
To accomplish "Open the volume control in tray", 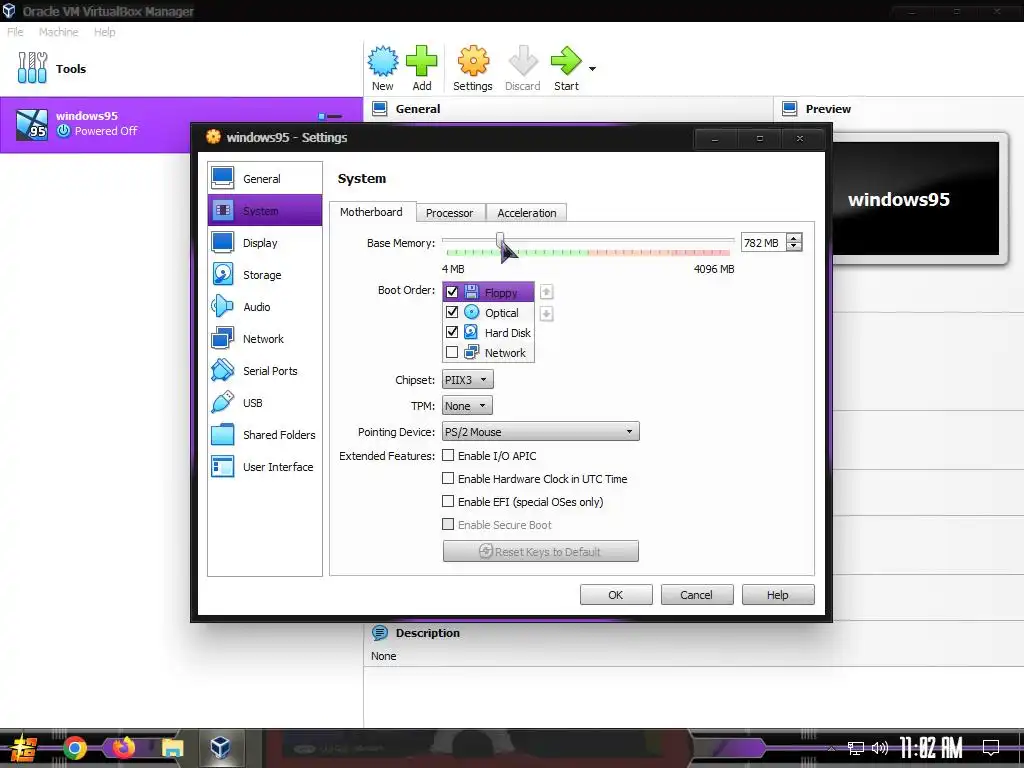I will click(x=880, y=748).
